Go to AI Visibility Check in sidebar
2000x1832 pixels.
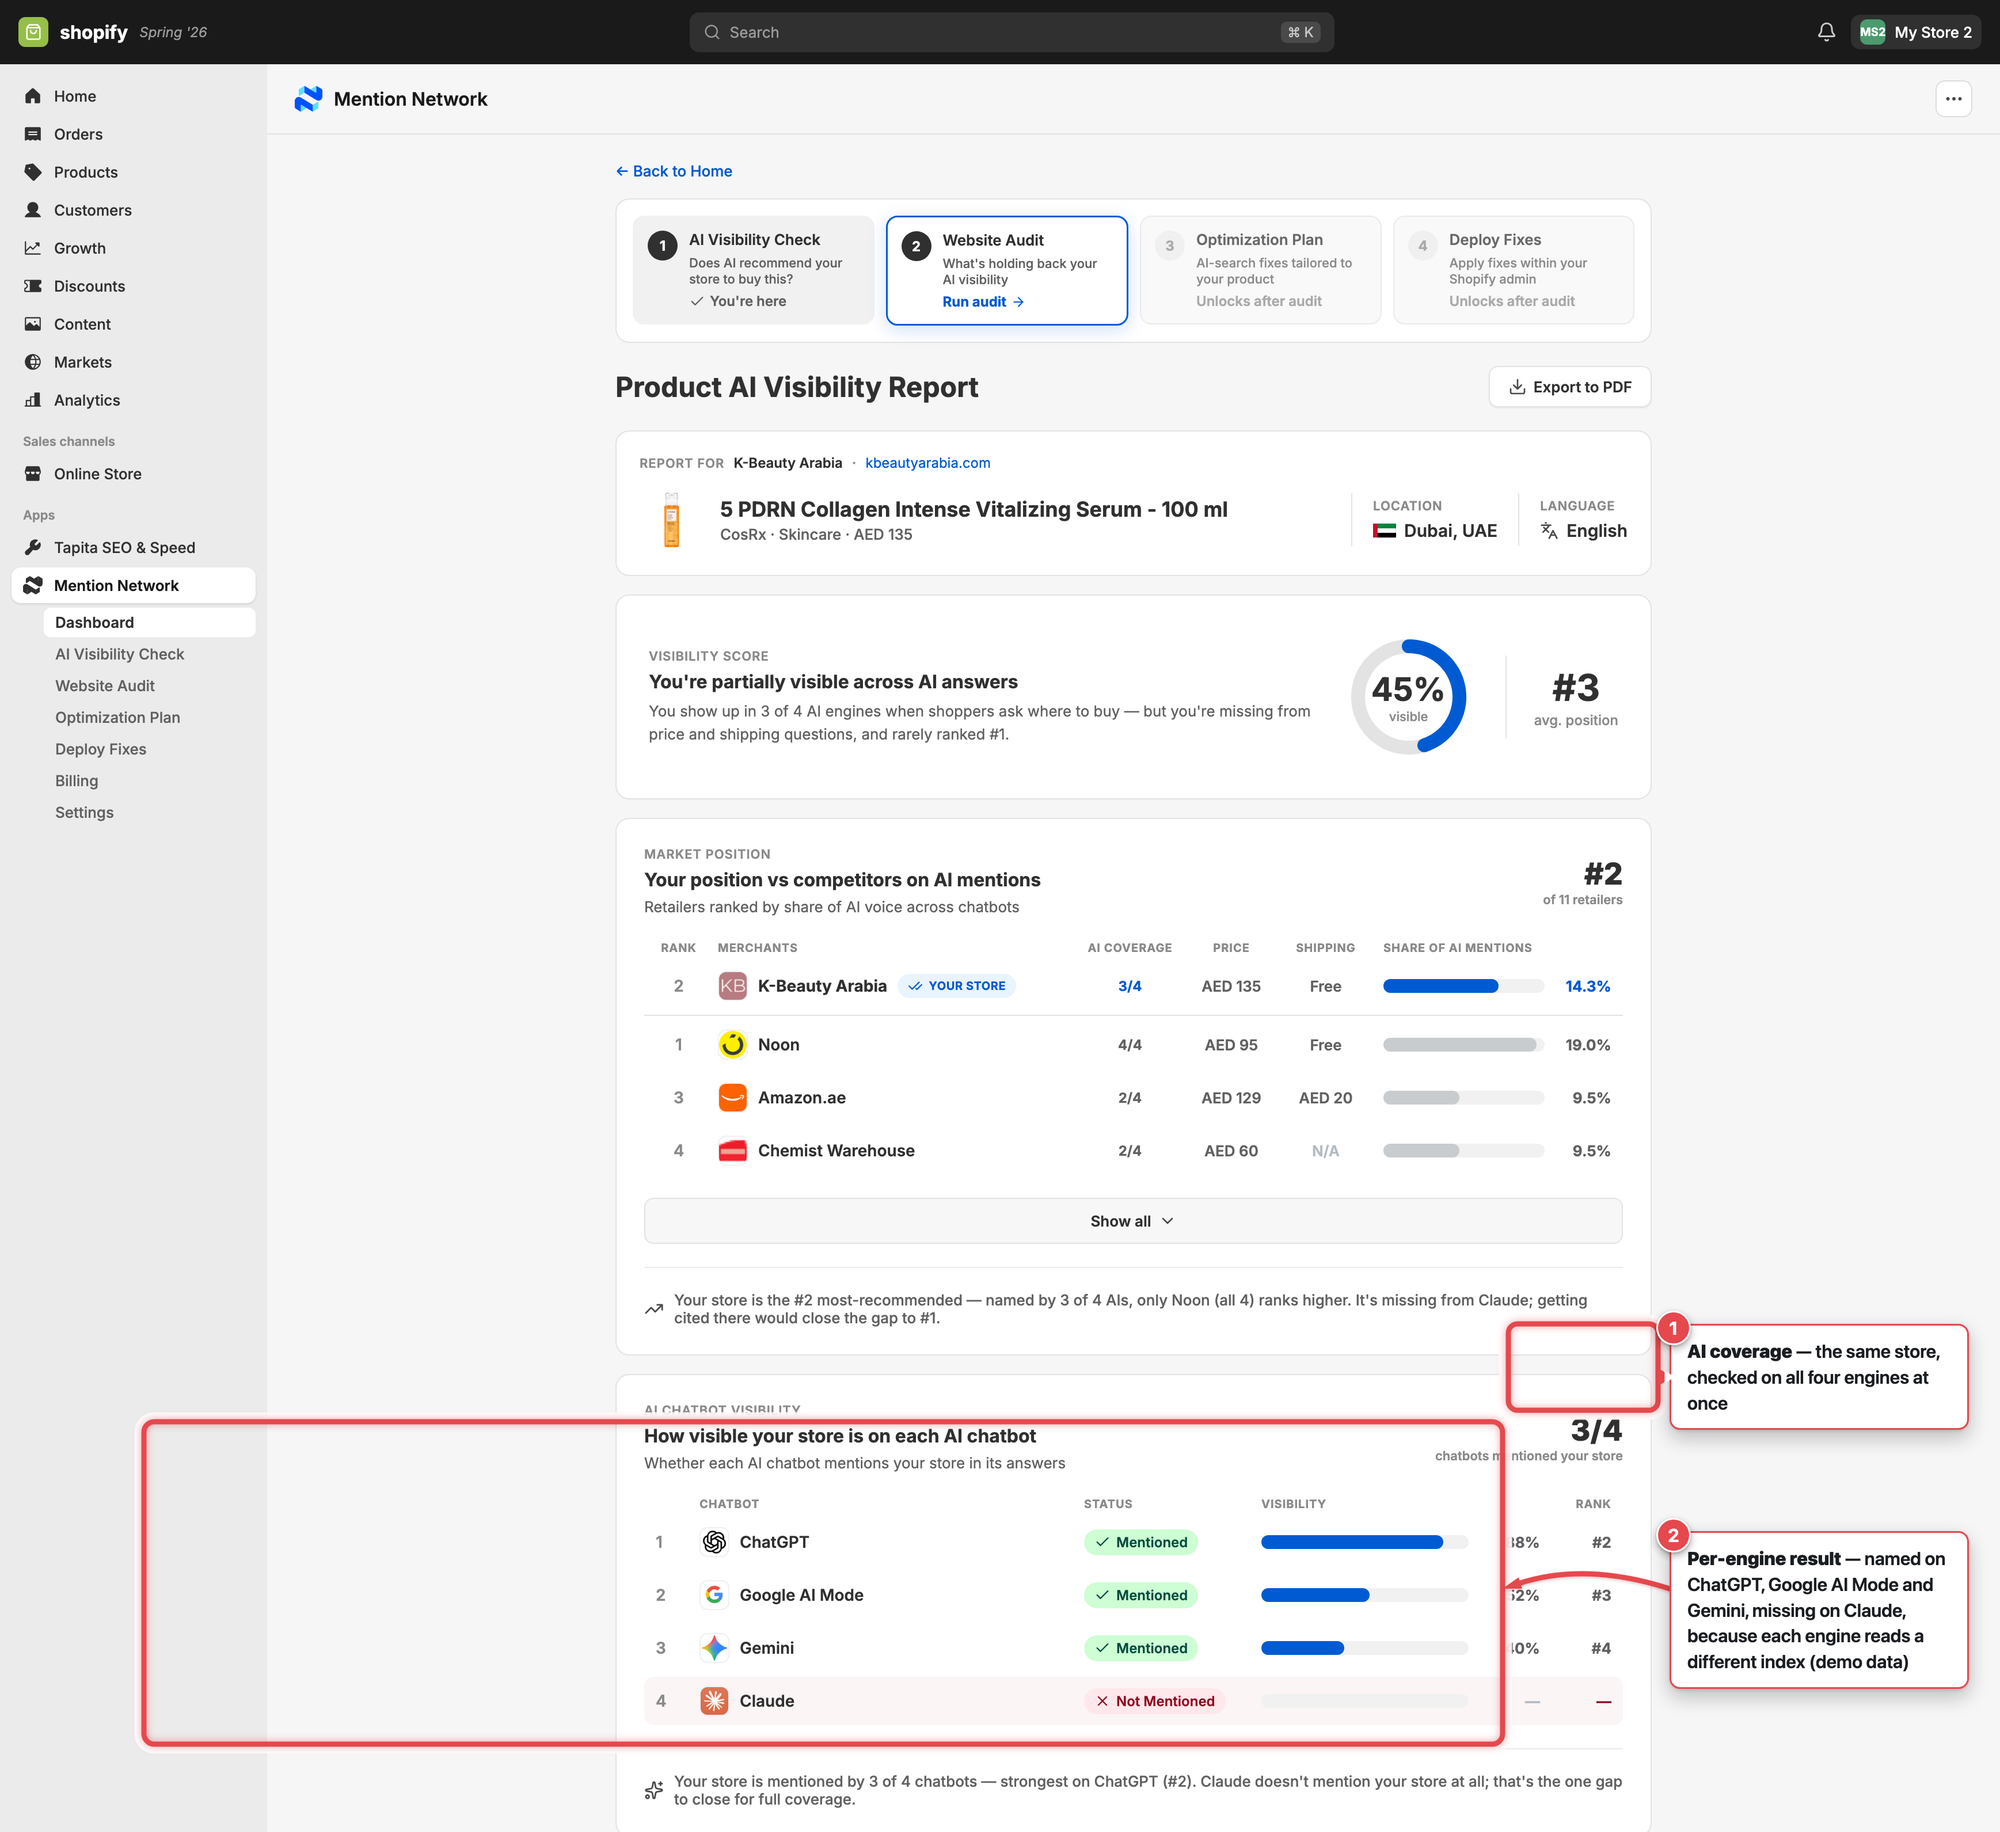point(120,654)
